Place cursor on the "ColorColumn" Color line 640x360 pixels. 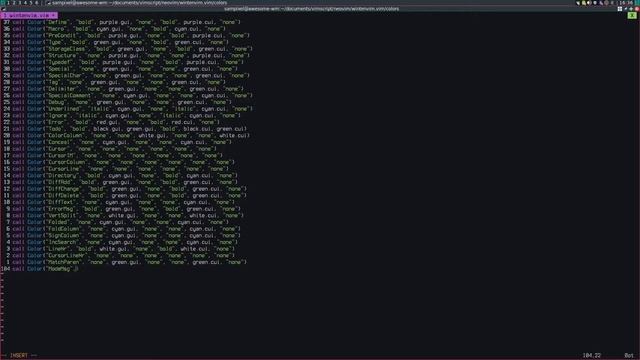coord(131,136)
